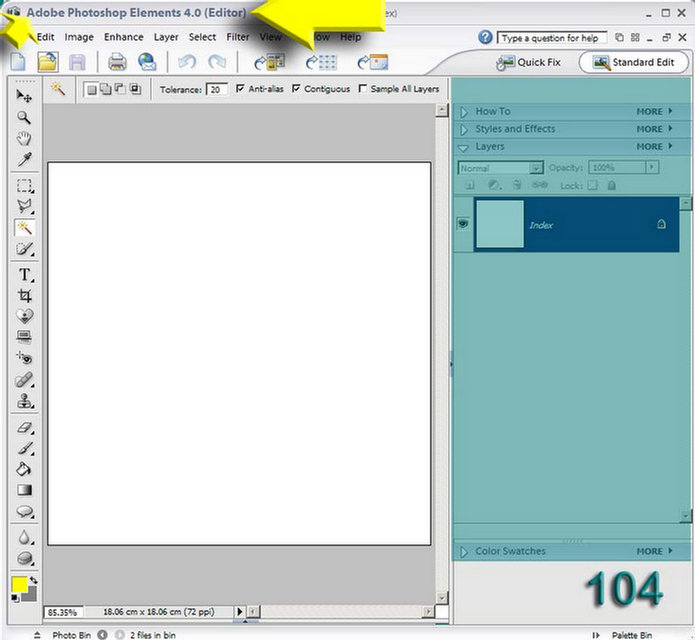Select the Hand tool
Screen dimensions: 695x640
24,138
